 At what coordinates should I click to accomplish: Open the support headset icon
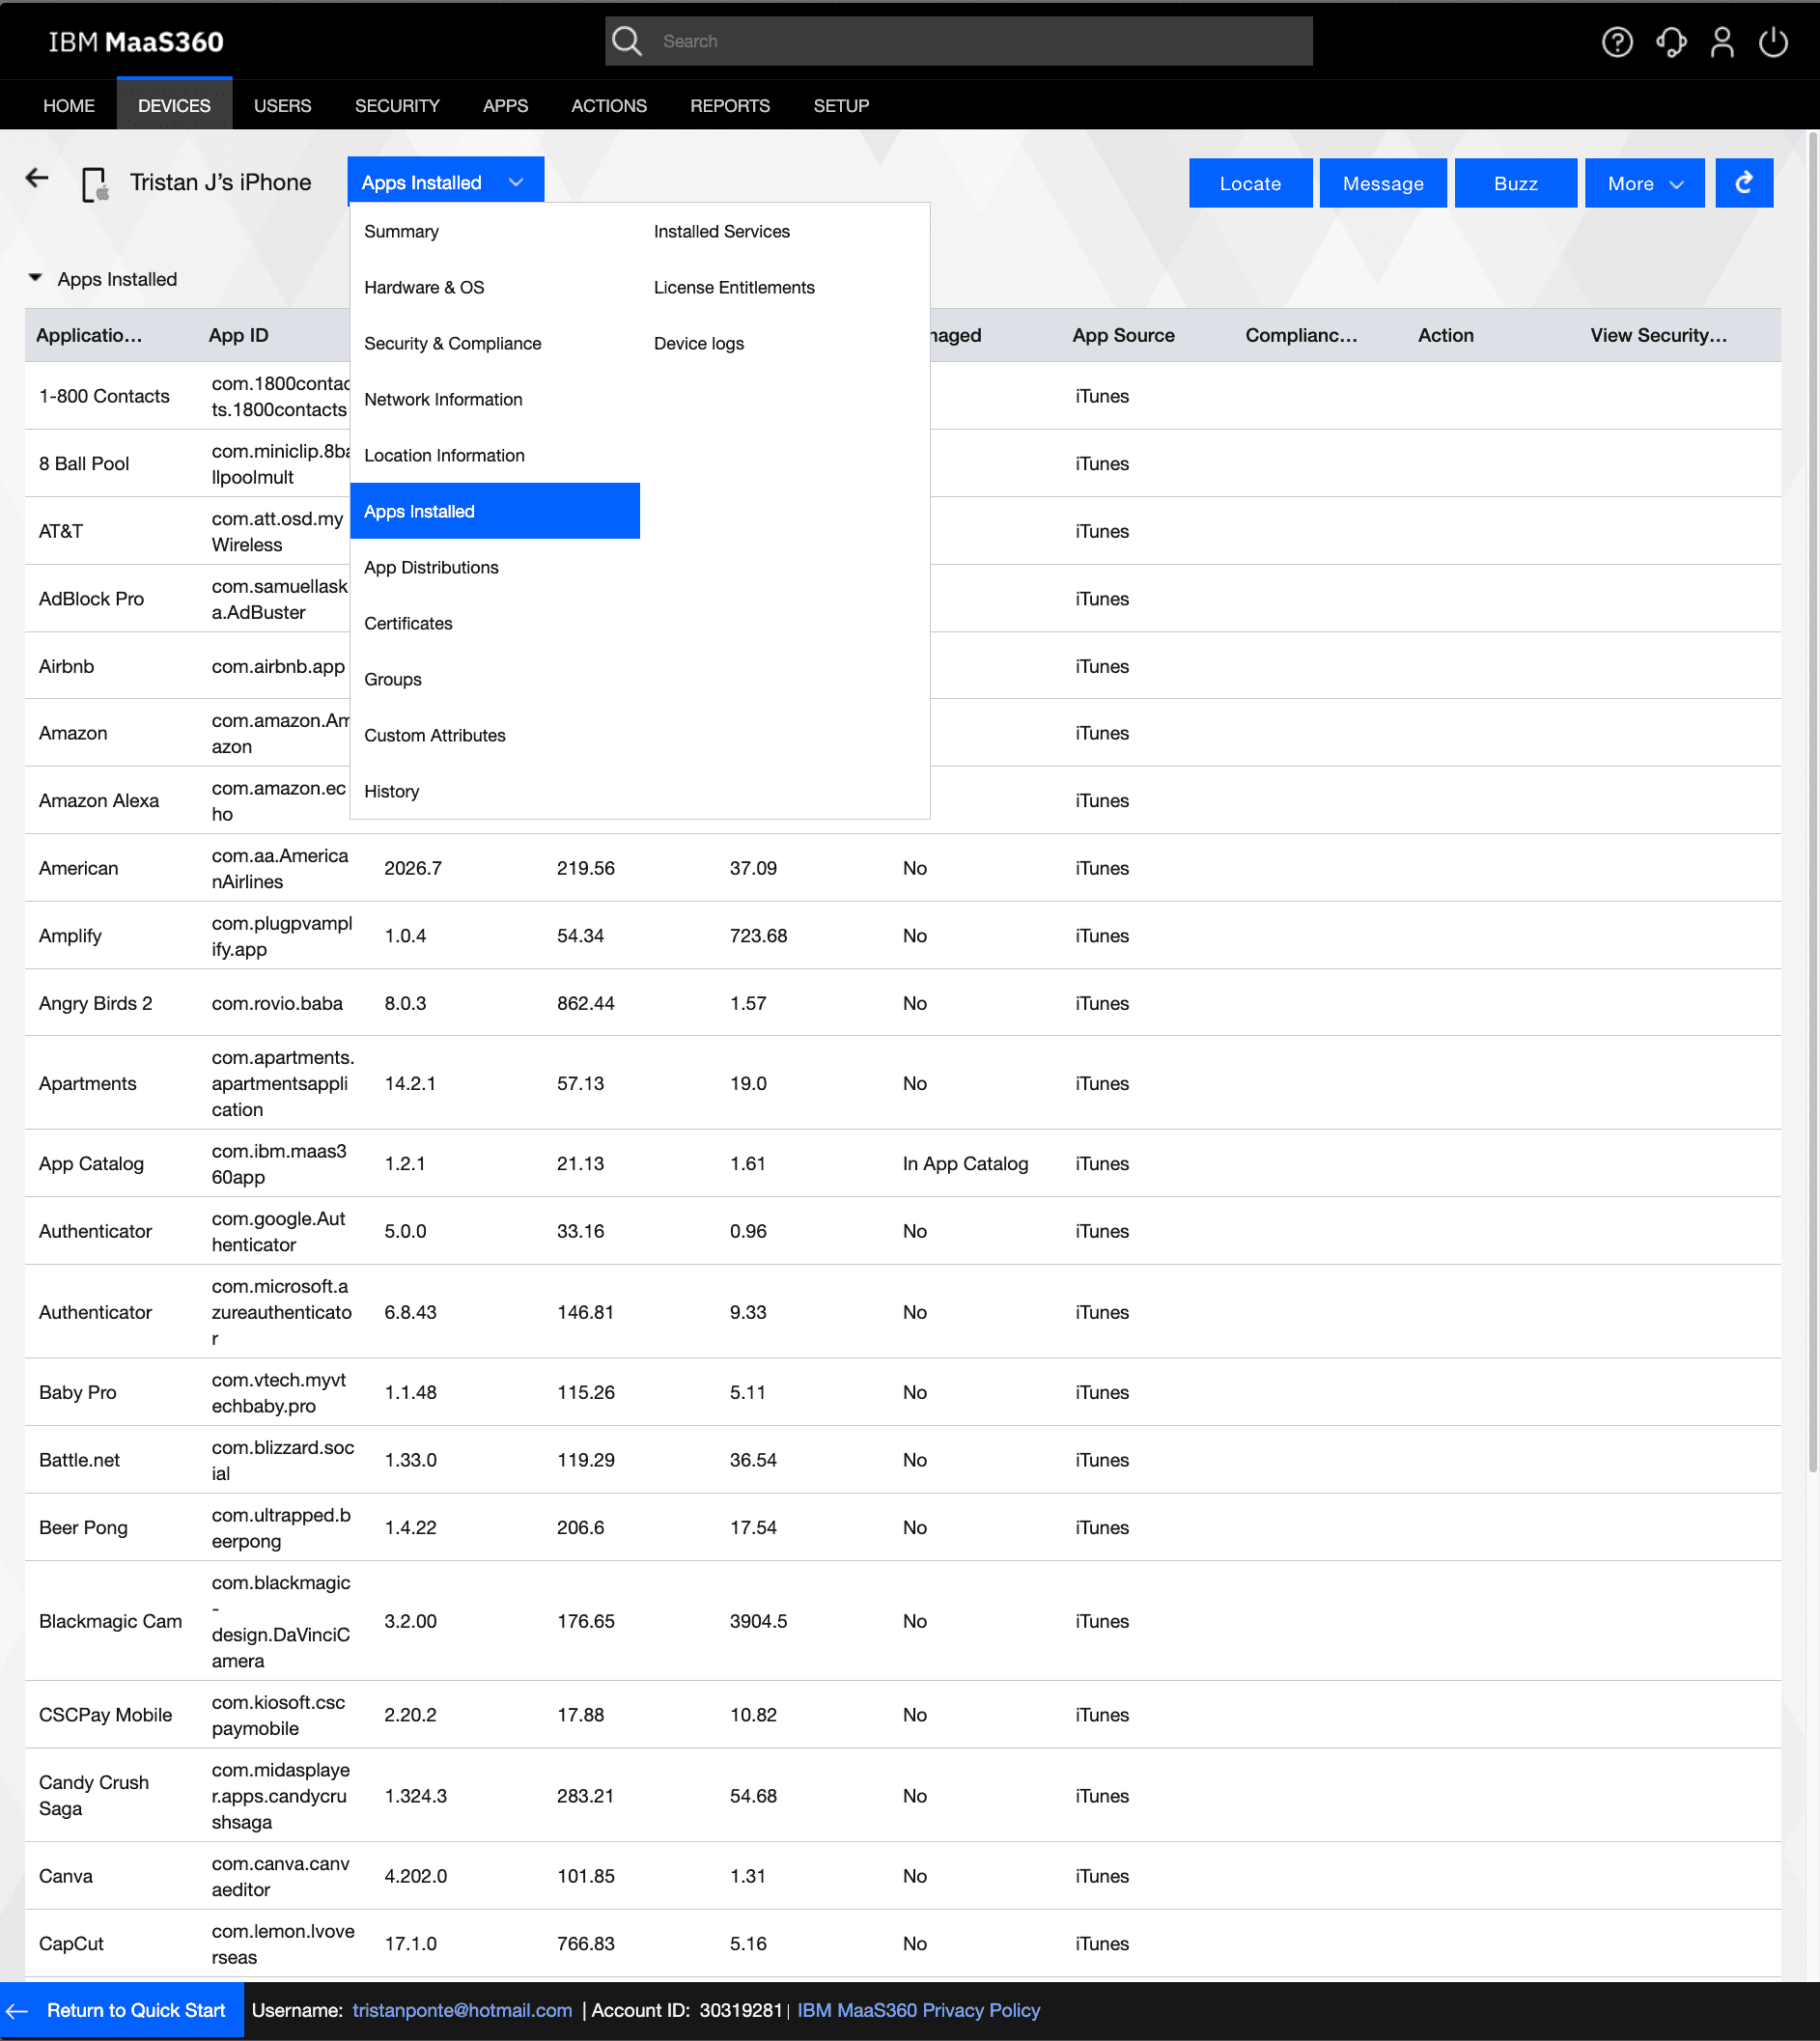point(1671,42)
